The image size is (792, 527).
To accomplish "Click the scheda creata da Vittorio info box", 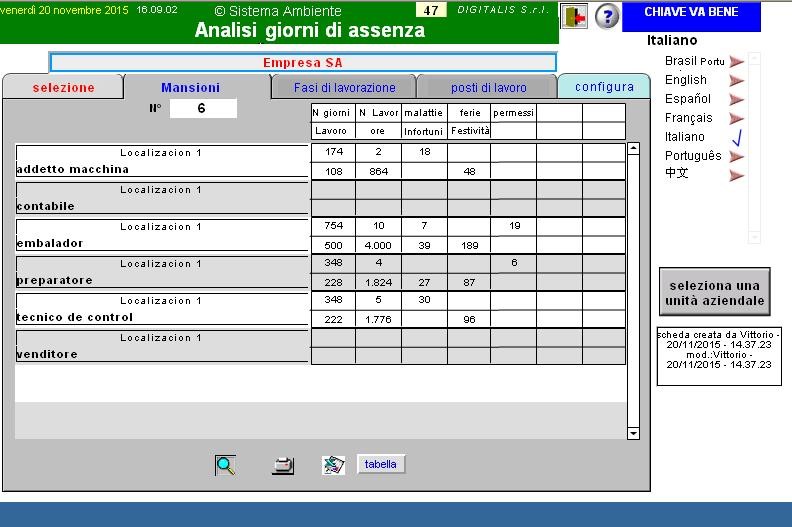I will [719, 356].
